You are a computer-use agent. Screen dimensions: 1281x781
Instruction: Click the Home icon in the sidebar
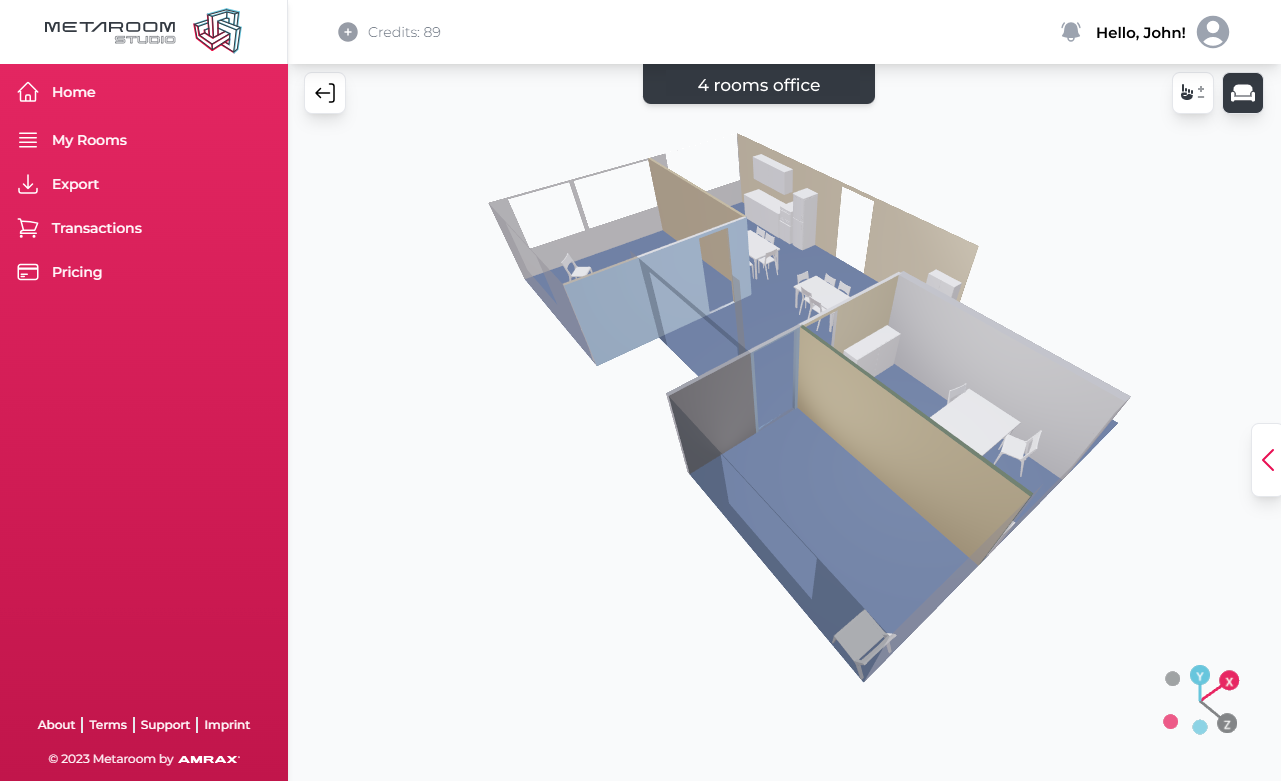tap(28, 91)
